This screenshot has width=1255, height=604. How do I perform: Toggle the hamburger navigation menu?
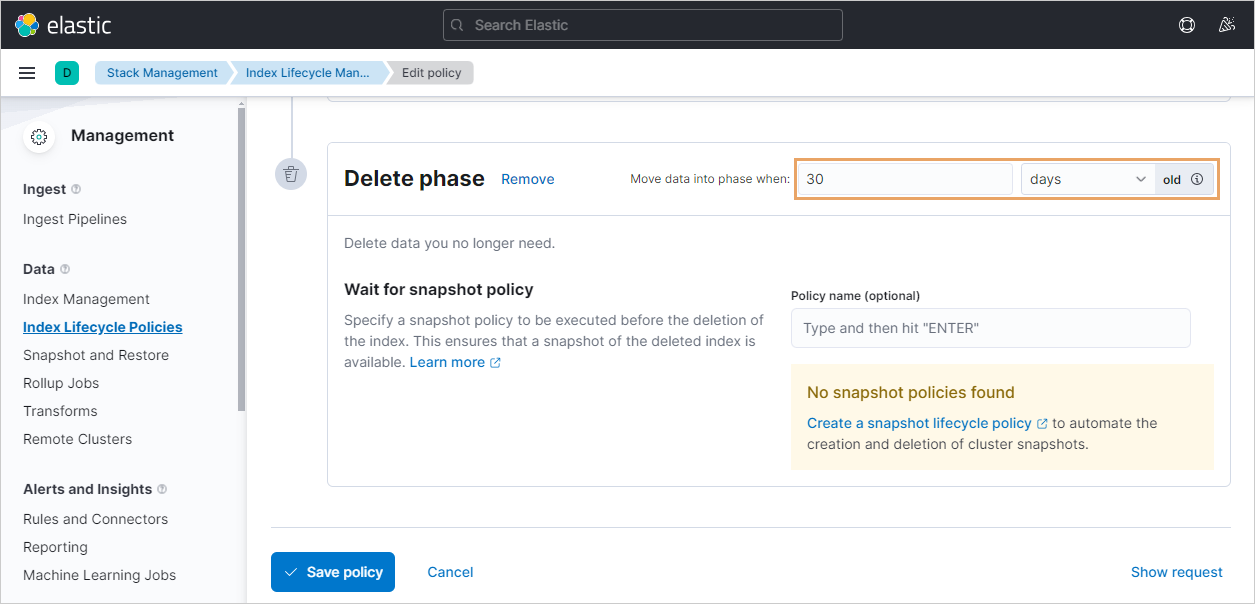click(x=27, y=73)
